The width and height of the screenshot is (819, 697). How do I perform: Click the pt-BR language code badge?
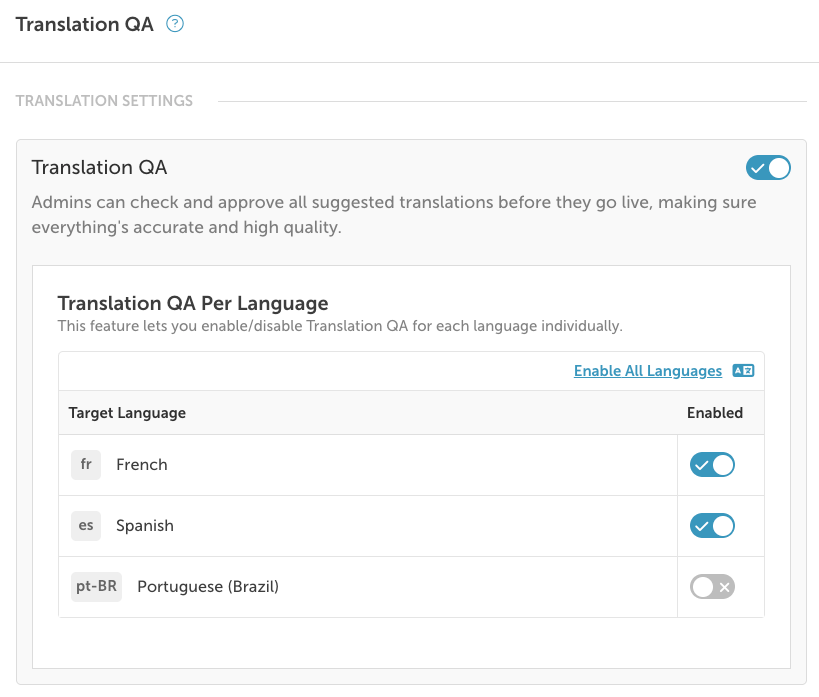pyautogui.click(x=96, y=587)
